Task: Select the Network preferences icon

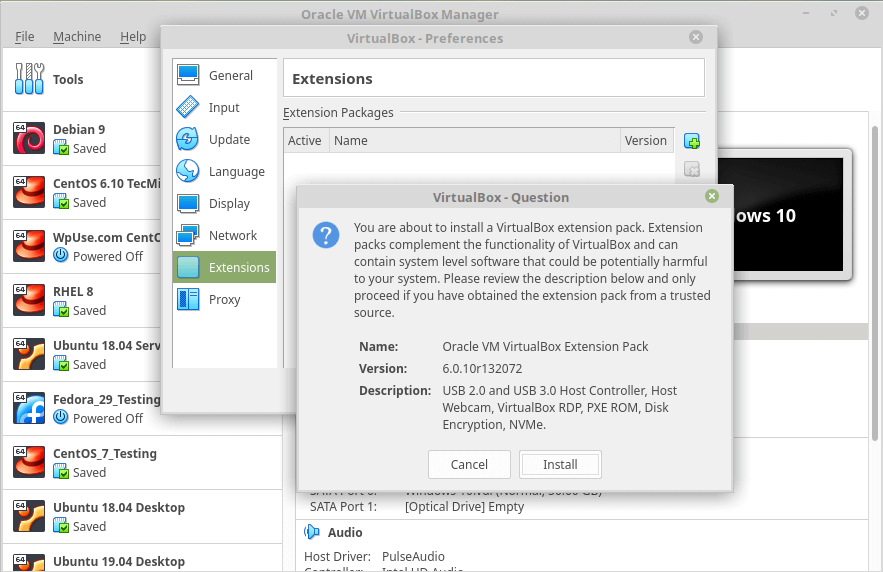Action: coord(188,235)
